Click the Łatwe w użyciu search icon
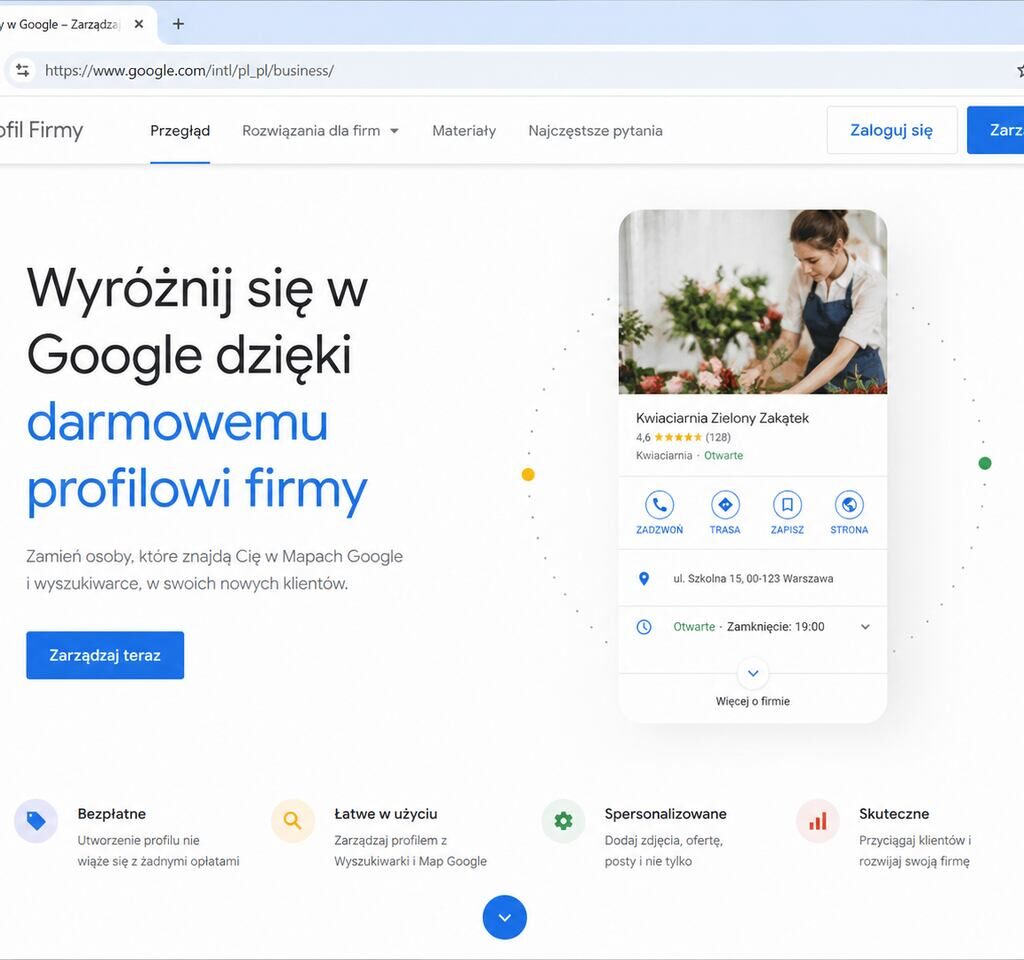Screen dimensions: 1024x960 [293, 821]
